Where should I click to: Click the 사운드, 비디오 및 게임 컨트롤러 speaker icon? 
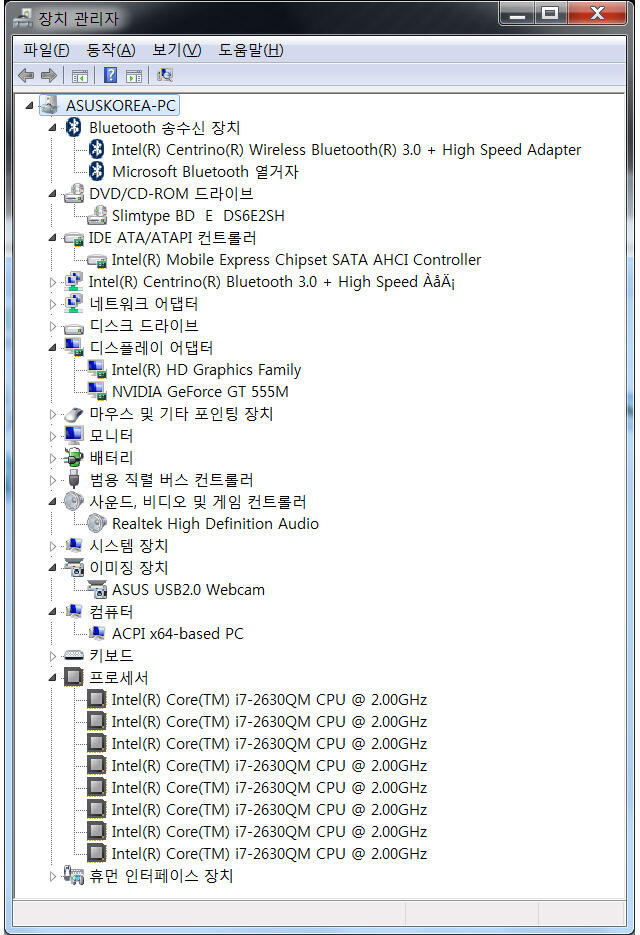[73, 501]
